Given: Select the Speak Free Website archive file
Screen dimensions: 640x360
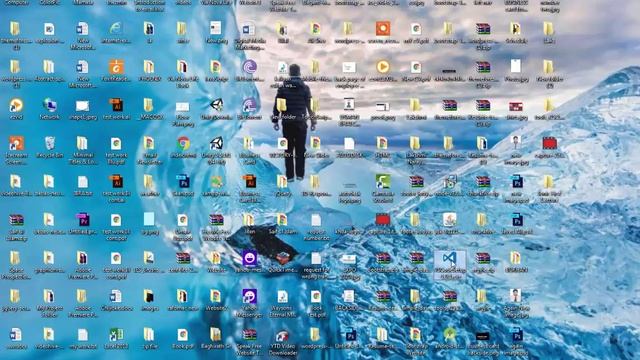Looking at the screenshot, I should [x=249, y=336].
